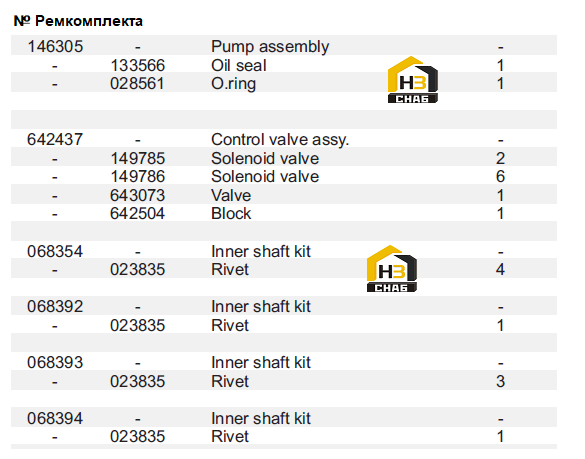This screenshot has width=585, height=459.
Task: Click kit number 068394
Action: pyautogui.click(x=55, y=418)
